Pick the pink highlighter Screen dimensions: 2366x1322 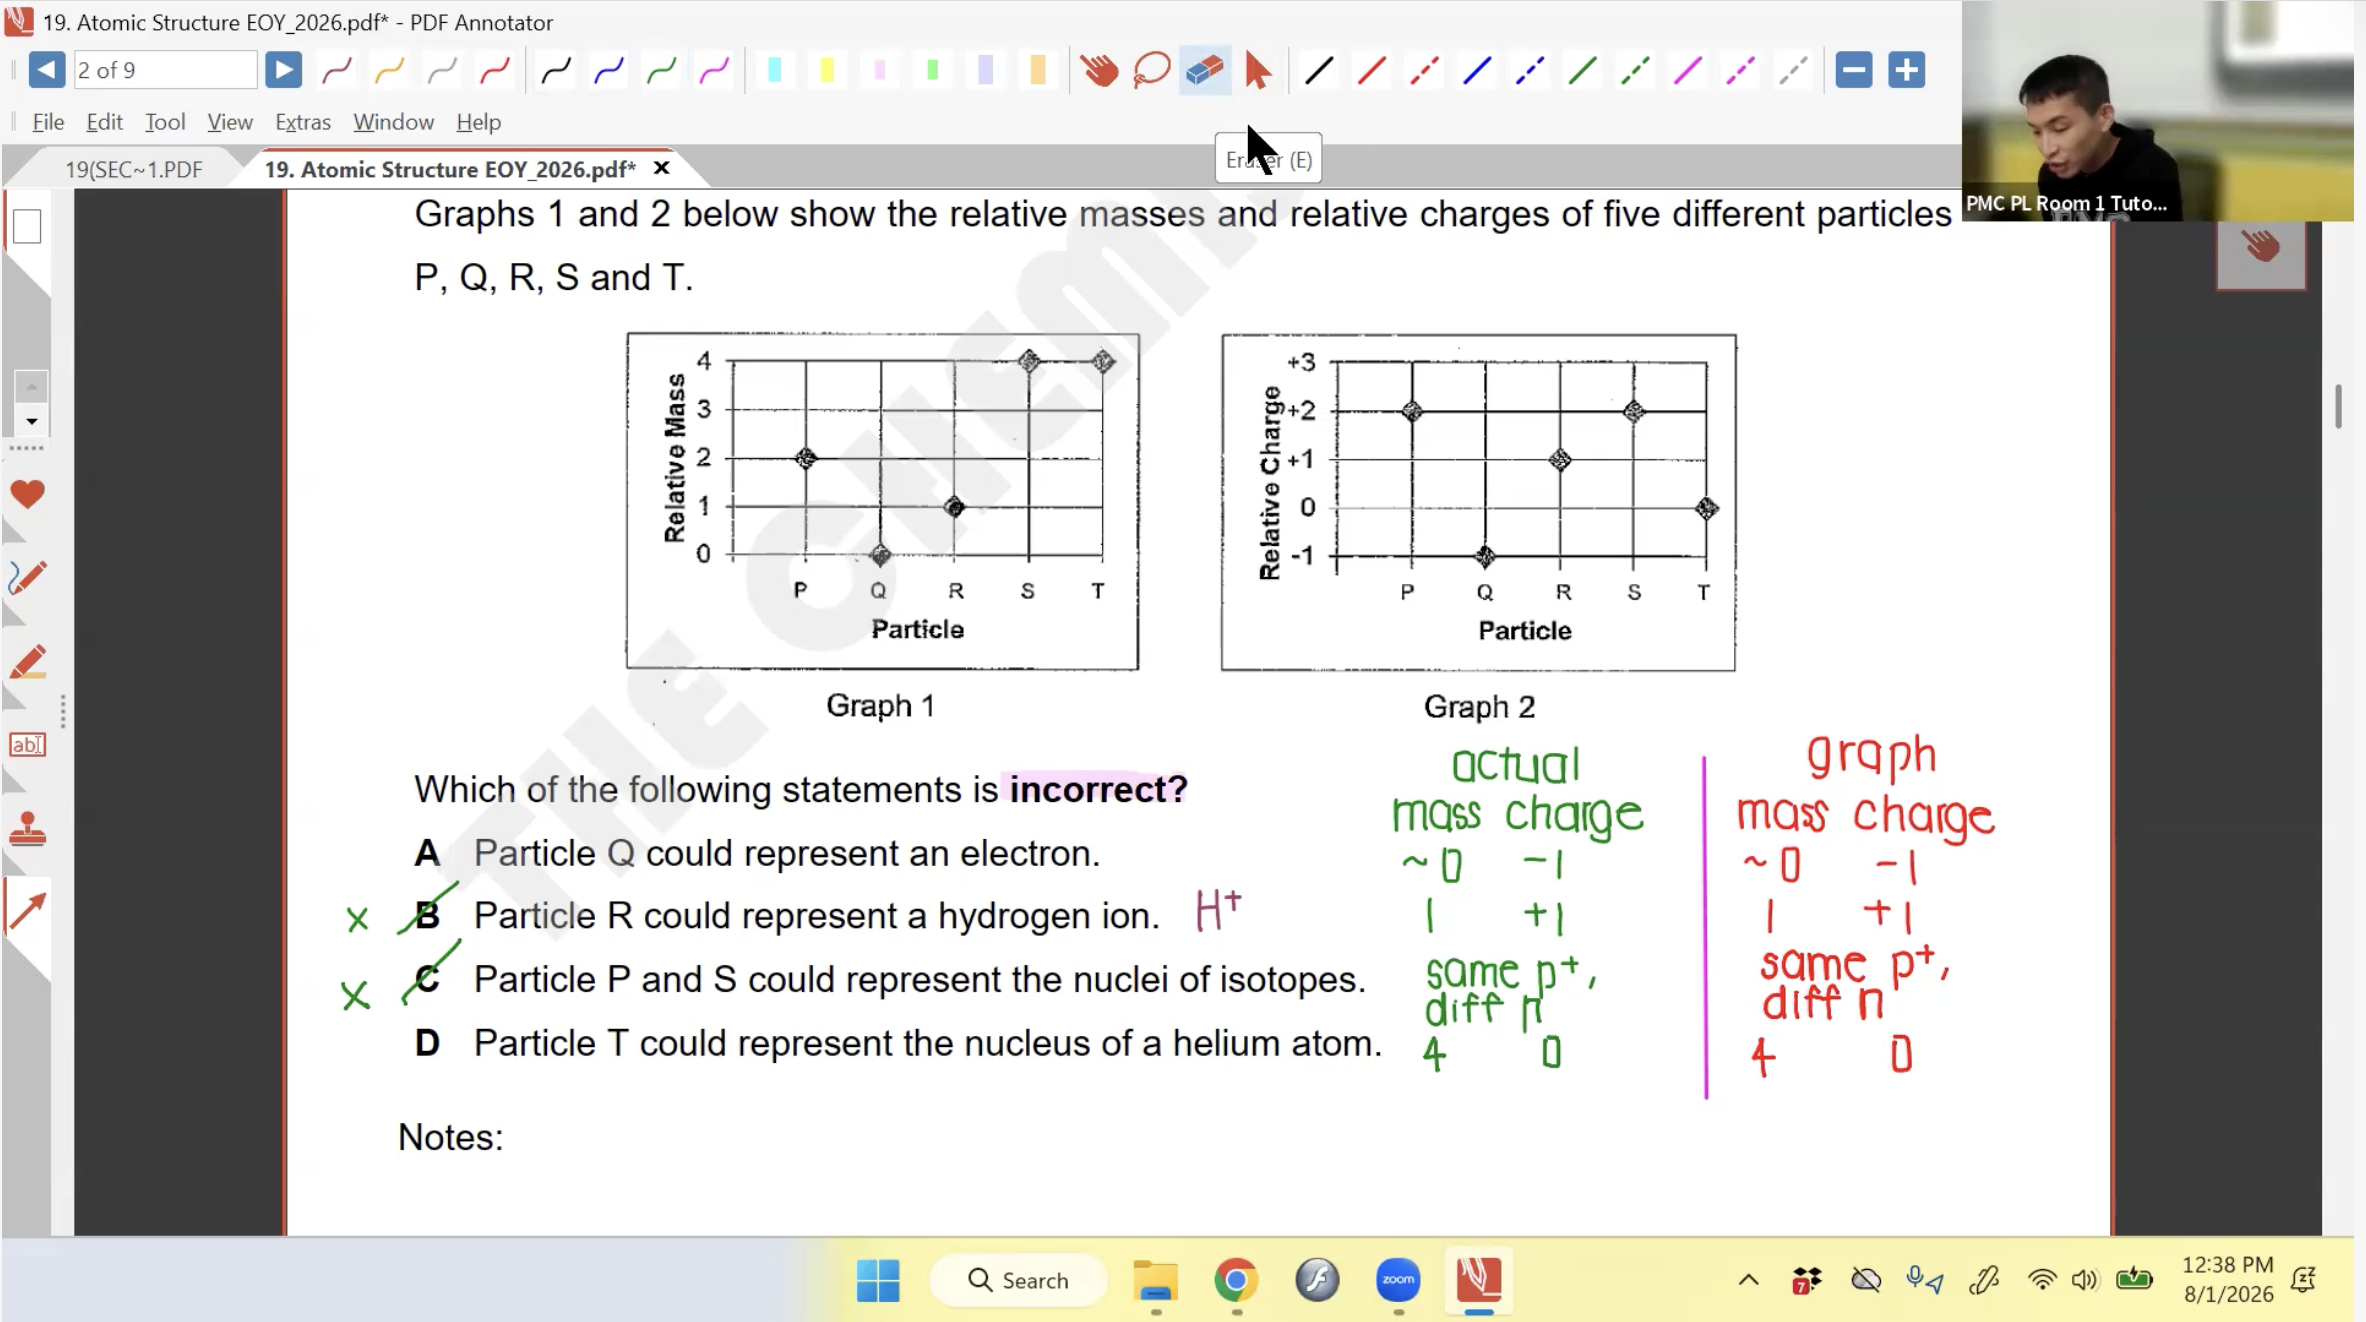pyautogui.click(x=880, y=70)
